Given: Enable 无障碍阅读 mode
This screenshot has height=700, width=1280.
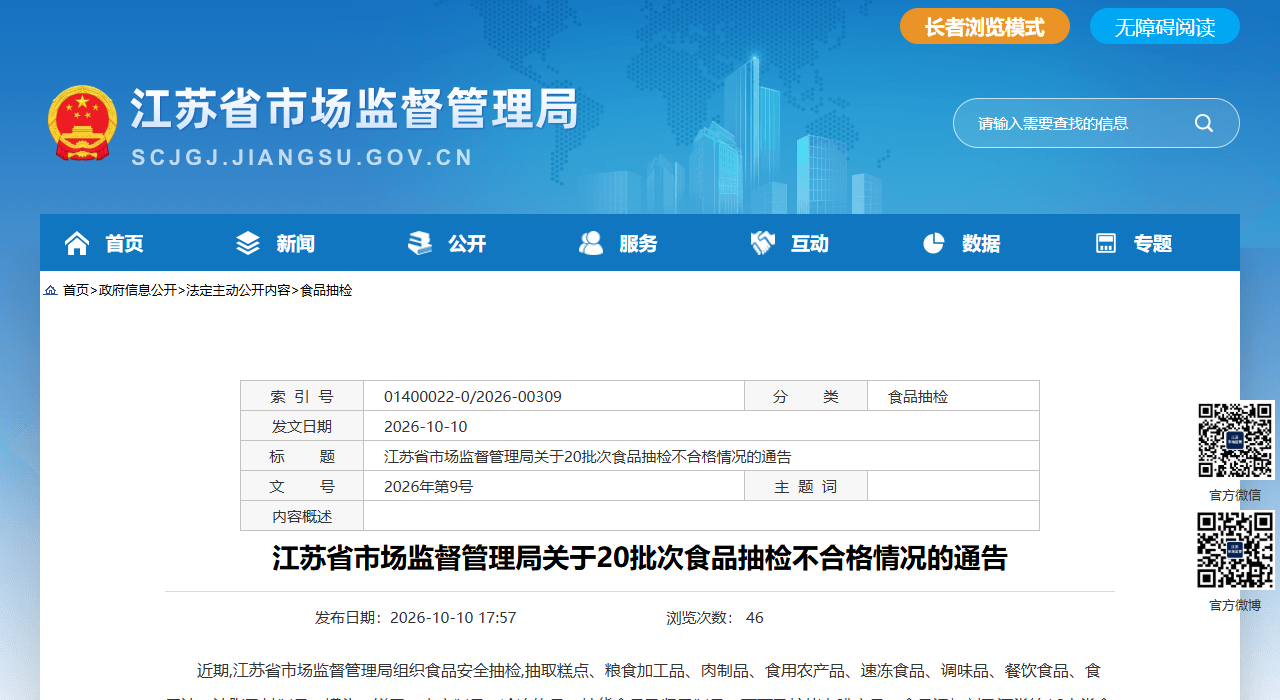Looking at the screenshot, I should (1165, 26).
